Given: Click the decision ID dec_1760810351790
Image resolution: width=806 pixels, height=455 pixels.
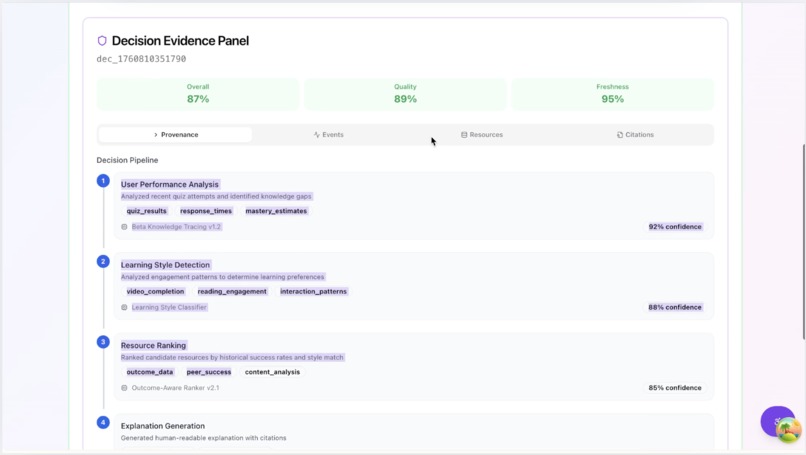Looking at the screenshot, I should 141,59.
